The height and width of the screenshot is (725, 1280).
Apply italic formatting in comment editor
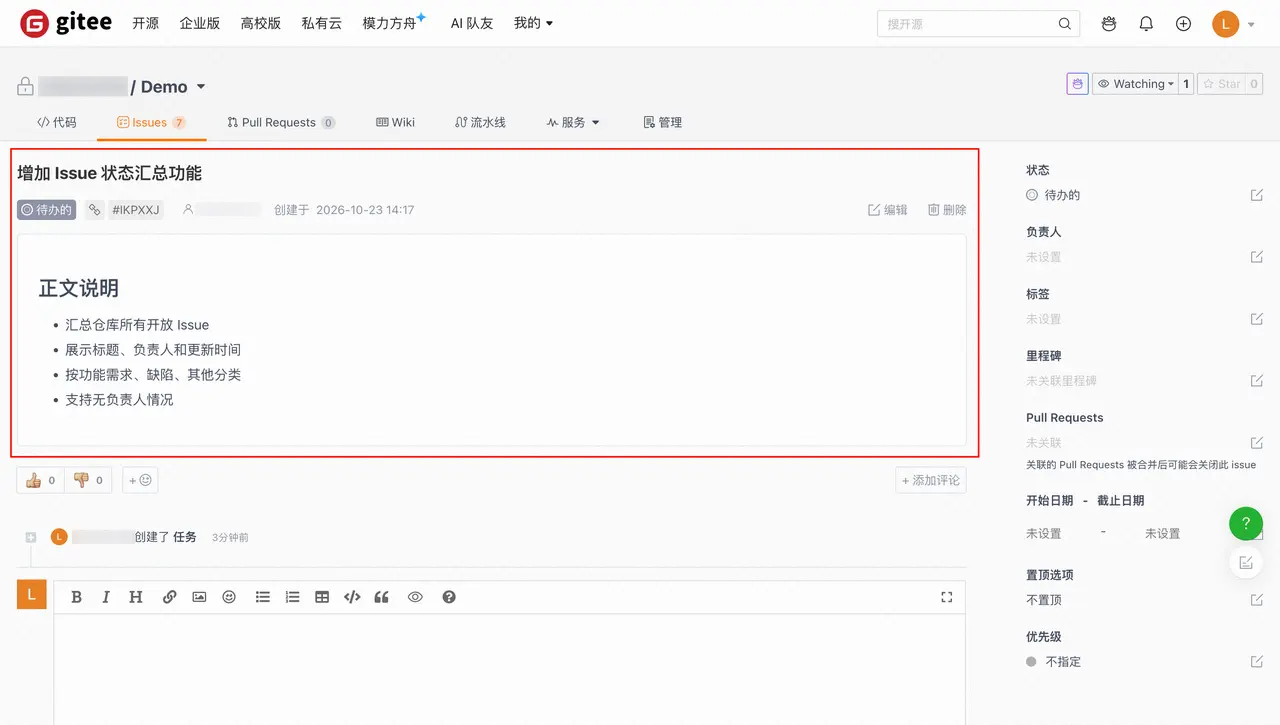[x=106, y=597]
